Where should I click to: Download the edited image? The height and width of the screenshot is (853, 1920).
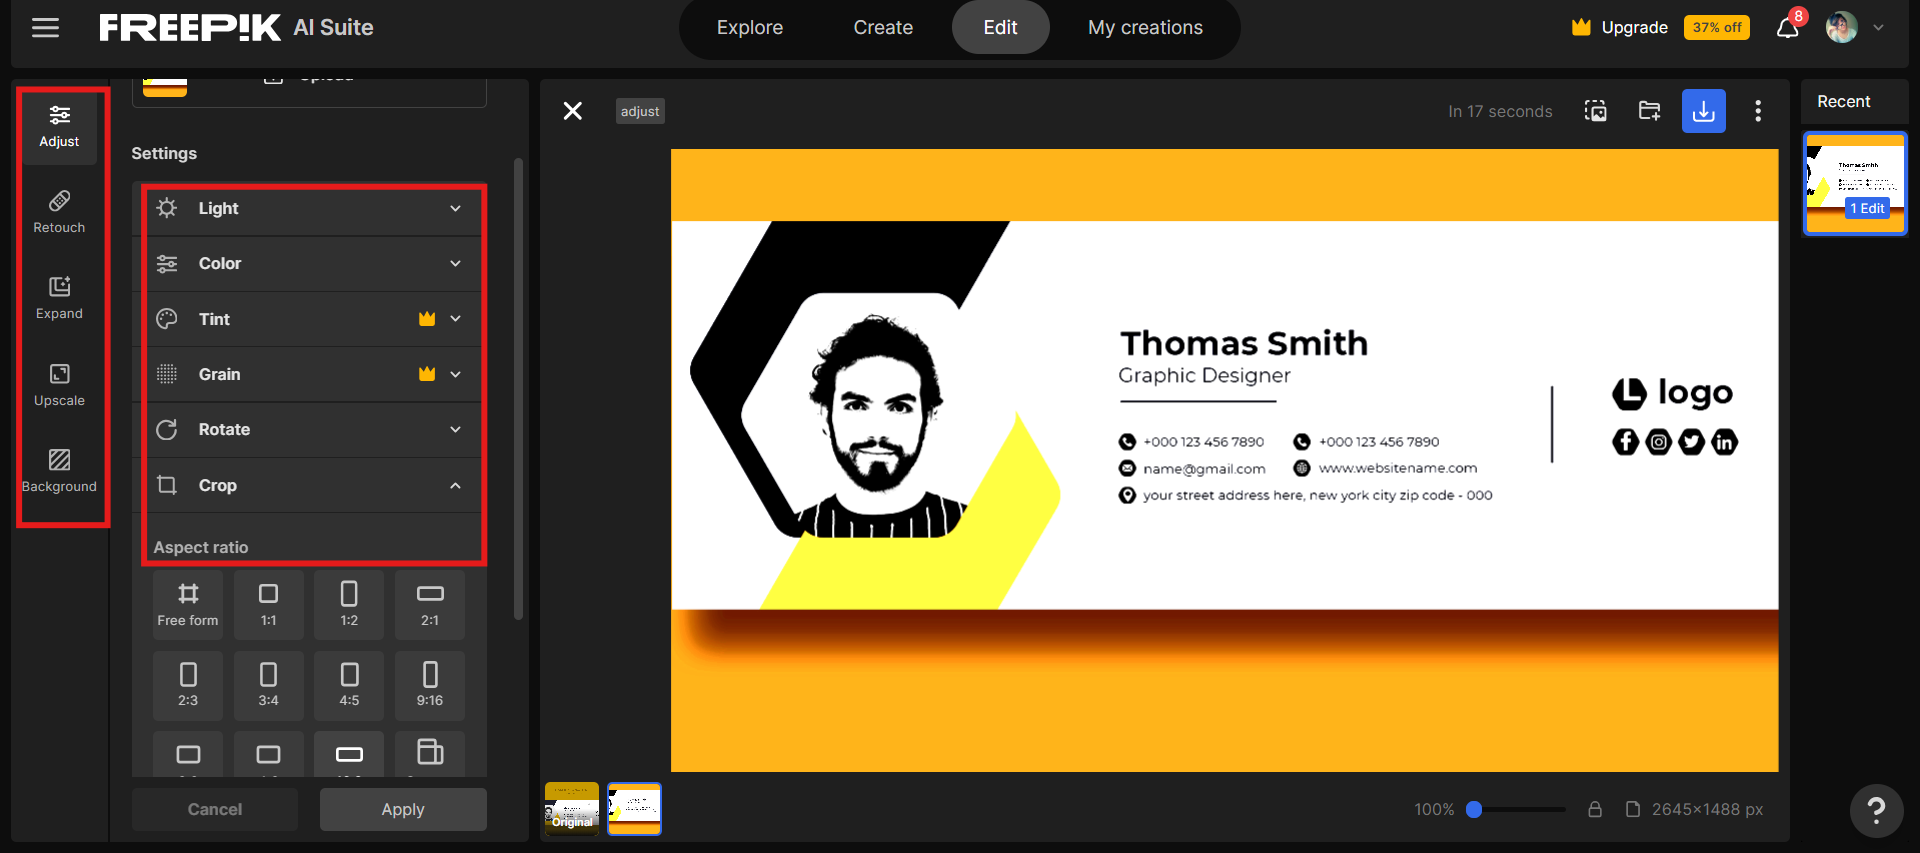coord(1704,111)
